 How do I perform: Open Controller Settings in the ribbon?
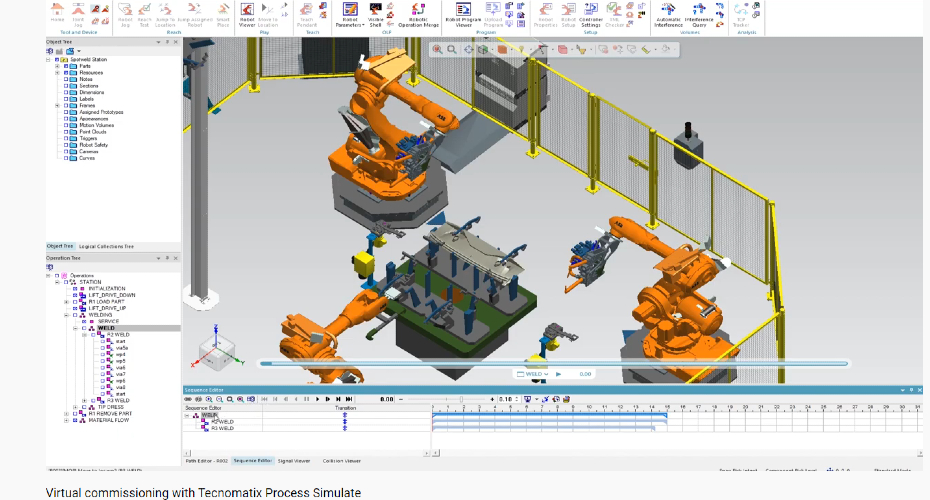point(591,10)
